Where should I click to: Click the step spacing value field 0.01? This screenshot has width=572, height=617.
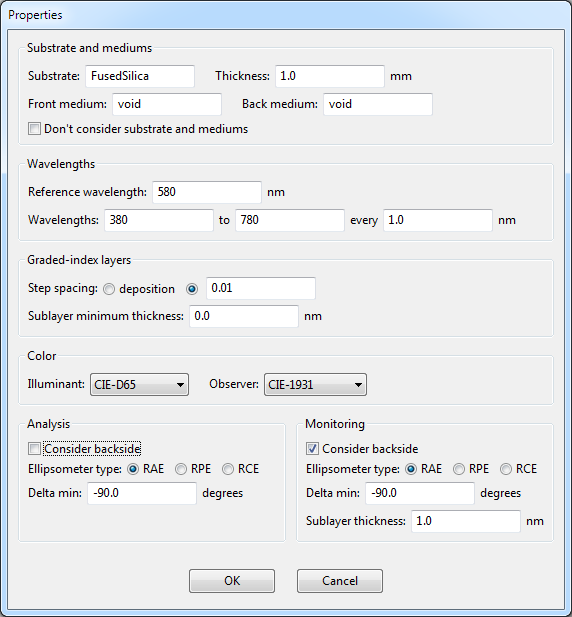pos(261,288)
